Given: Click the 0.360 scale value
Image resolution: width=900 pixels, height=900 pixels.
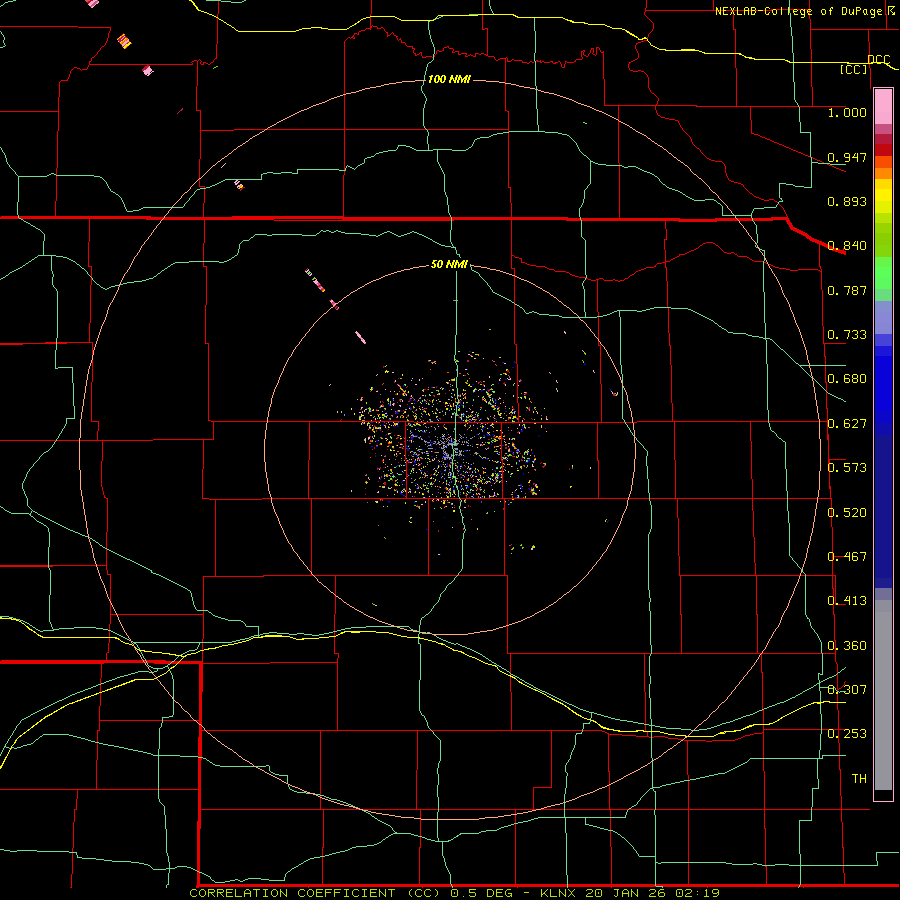Looking at the screenshot, I should click(847, 646).
